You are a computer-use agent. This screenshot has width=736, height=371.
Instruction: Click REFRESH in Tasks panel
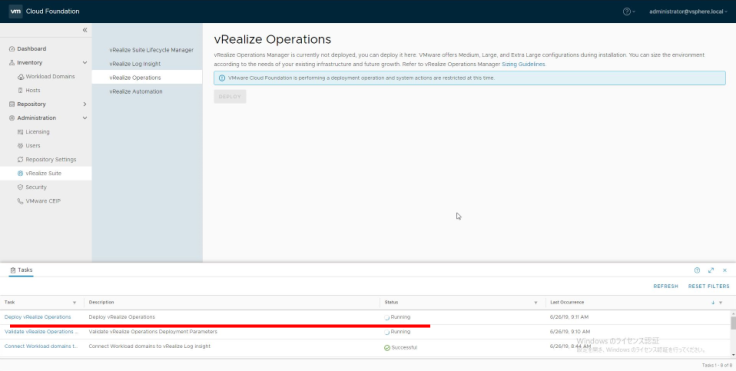(666, 286)
